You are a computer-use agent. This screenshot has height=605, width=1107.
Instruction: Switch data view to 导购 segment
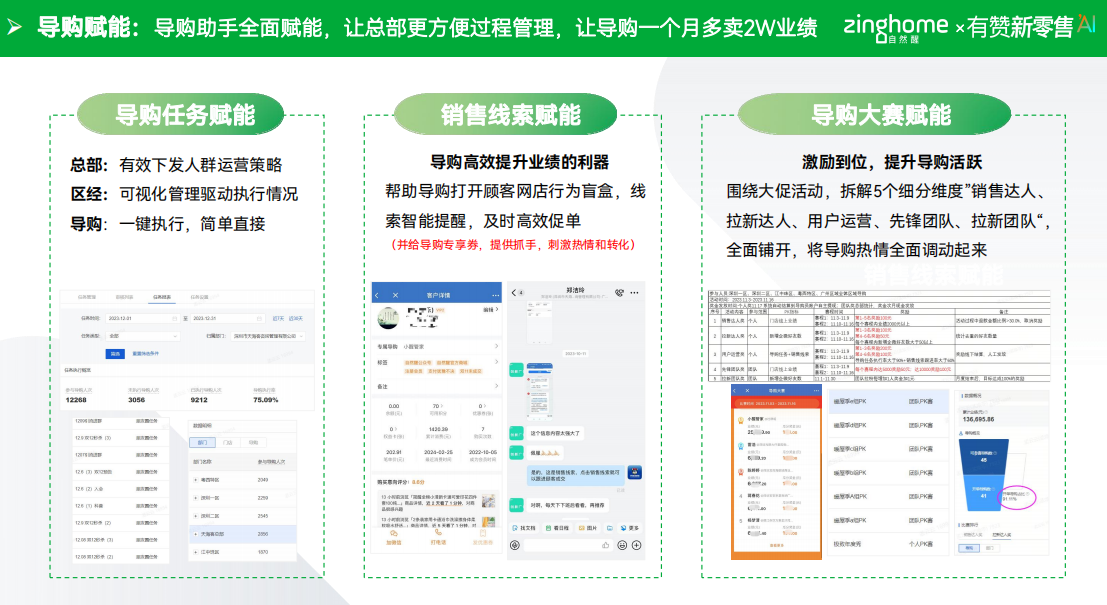coord(253,442)
